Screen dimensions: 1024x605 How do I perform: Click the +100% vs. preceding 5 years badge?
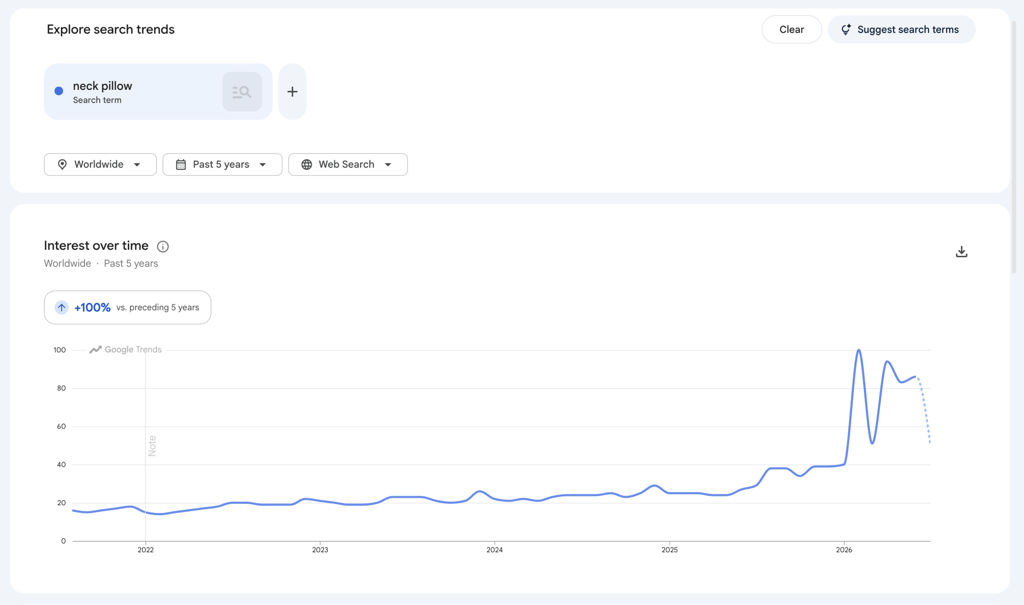click(127, 307)
